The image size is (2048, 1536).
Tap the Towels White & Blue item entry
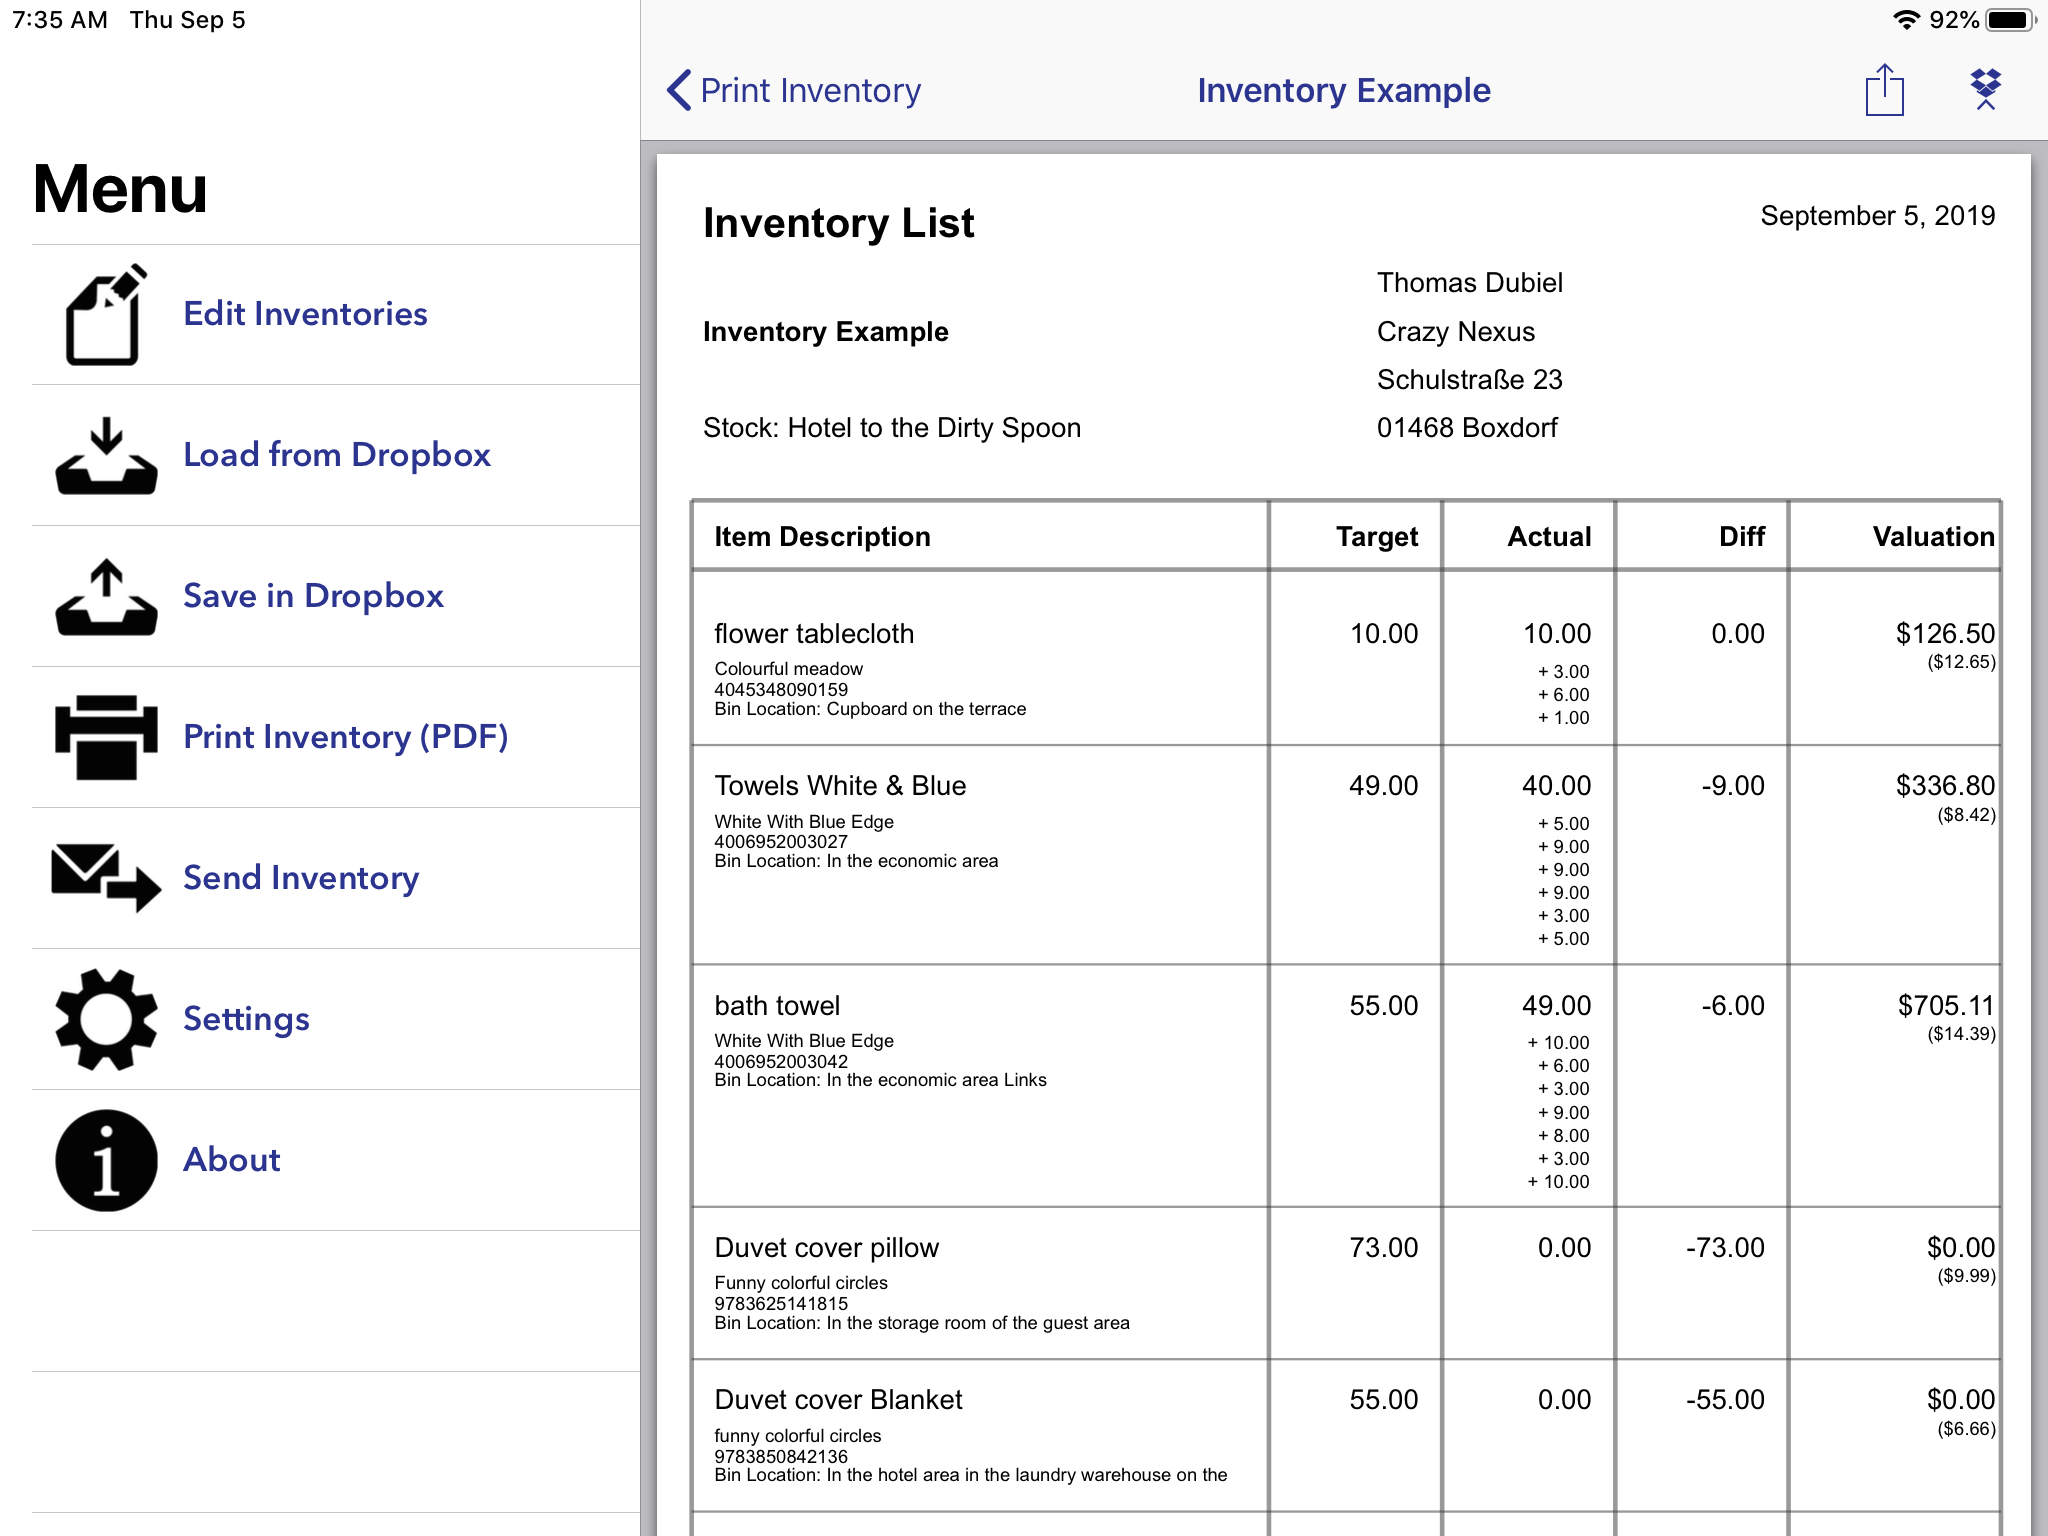[x=840, y=786]
